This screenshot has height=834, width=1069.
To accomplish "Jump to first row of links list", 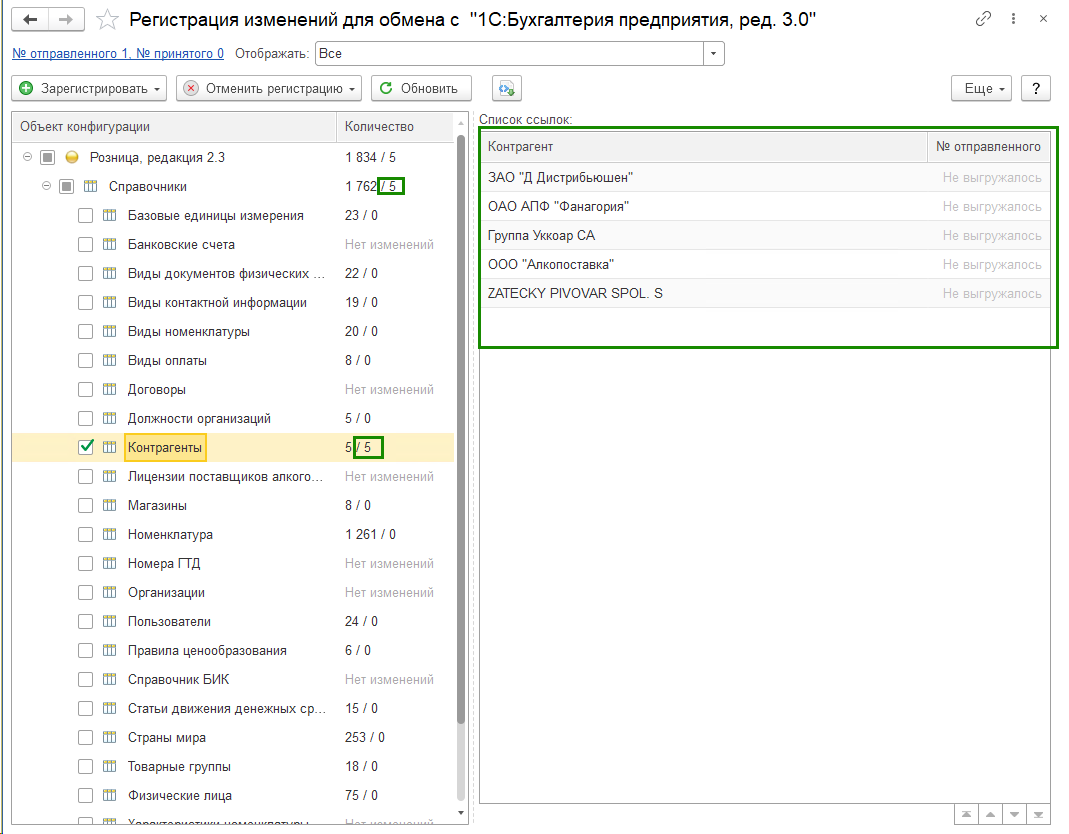I will pos(966,814).
